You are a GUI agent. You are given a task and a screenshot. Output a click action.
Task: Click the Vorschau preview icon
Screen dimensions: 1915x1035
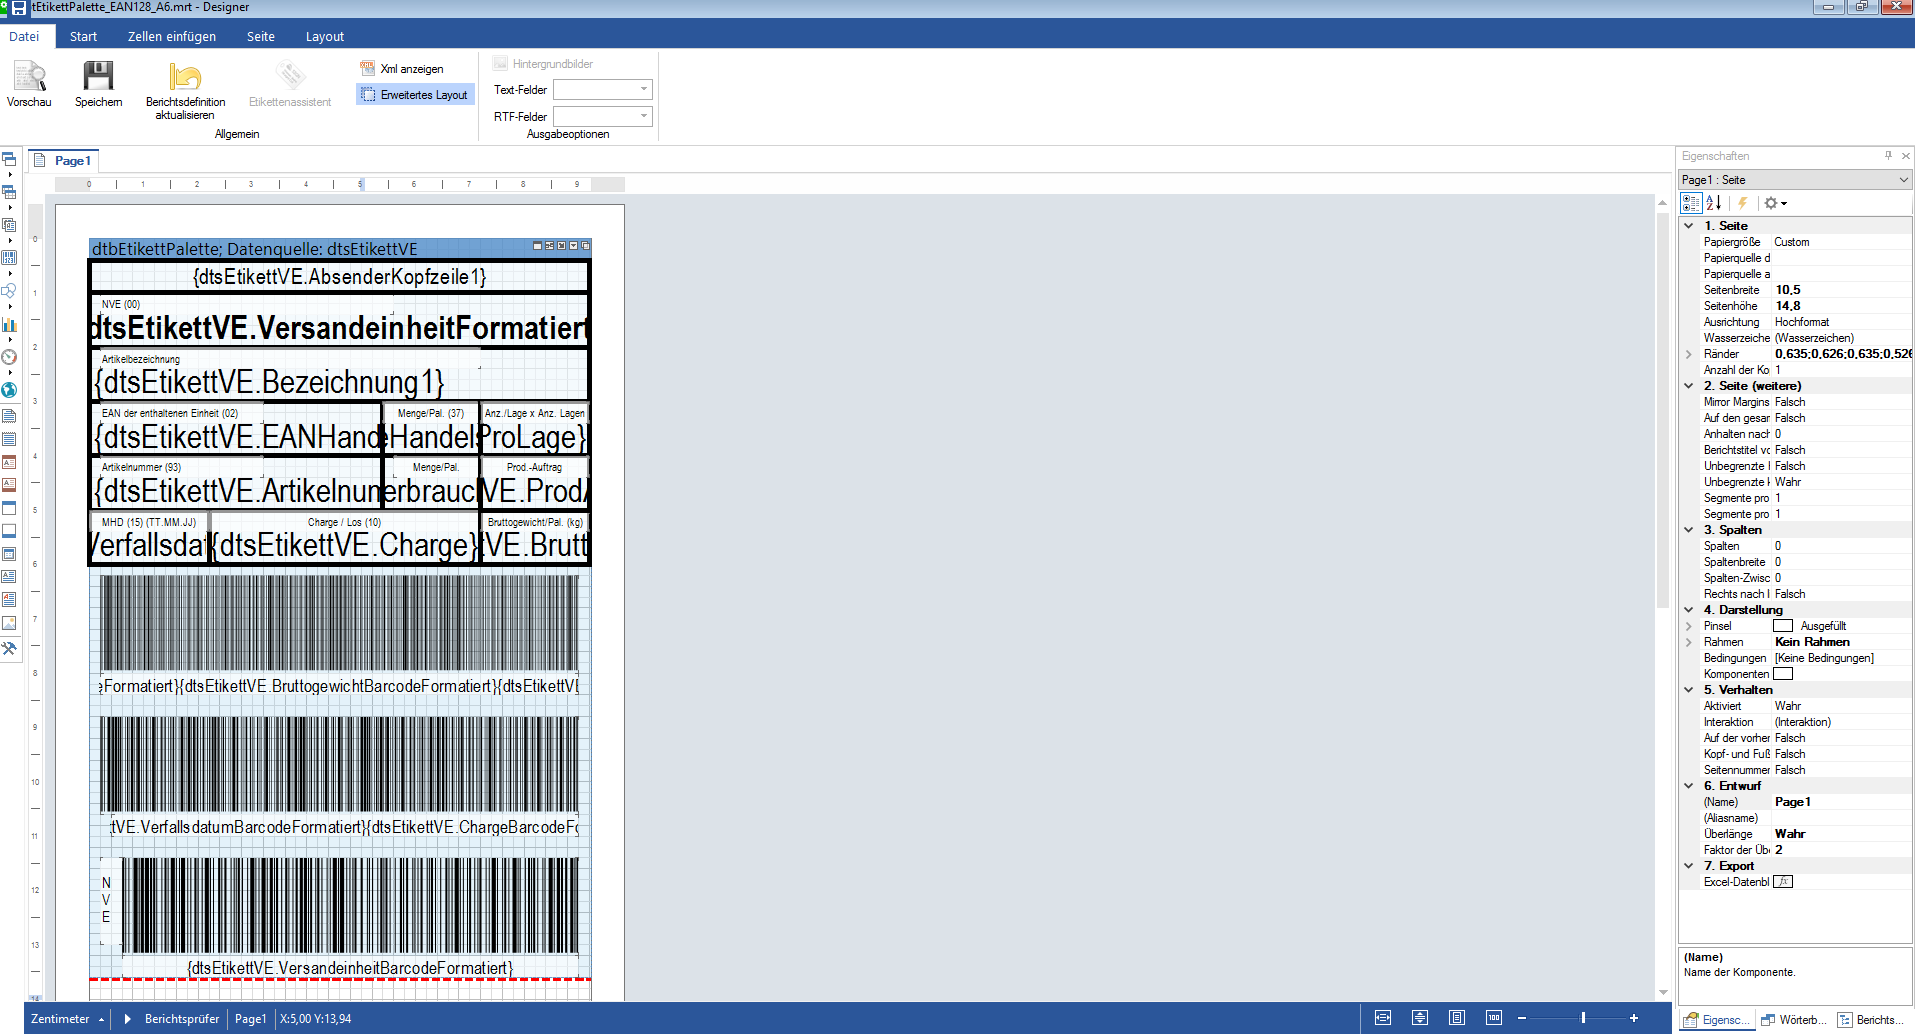click(x=29, y=77)
